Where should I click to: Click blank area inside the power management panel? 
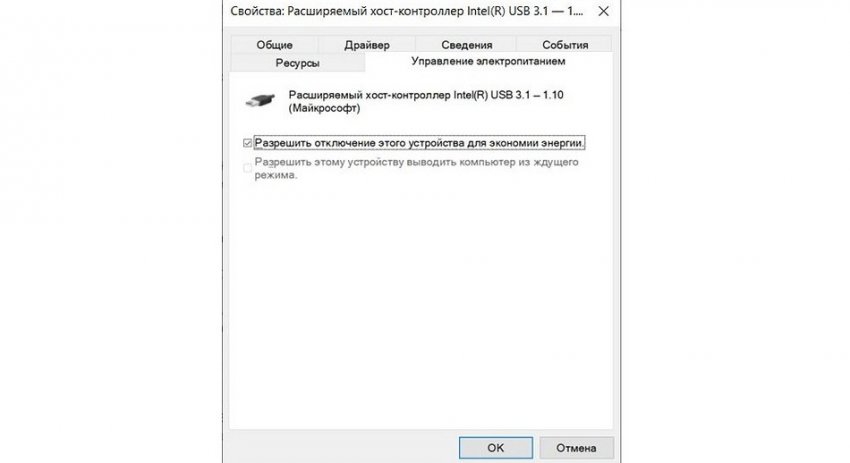(x=421, y=304)
